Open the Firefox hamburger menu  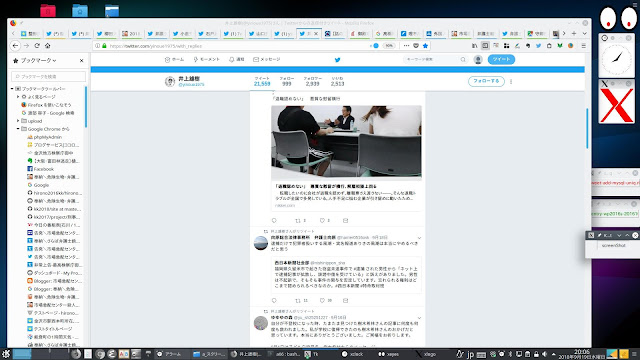(x=584, y=46)
